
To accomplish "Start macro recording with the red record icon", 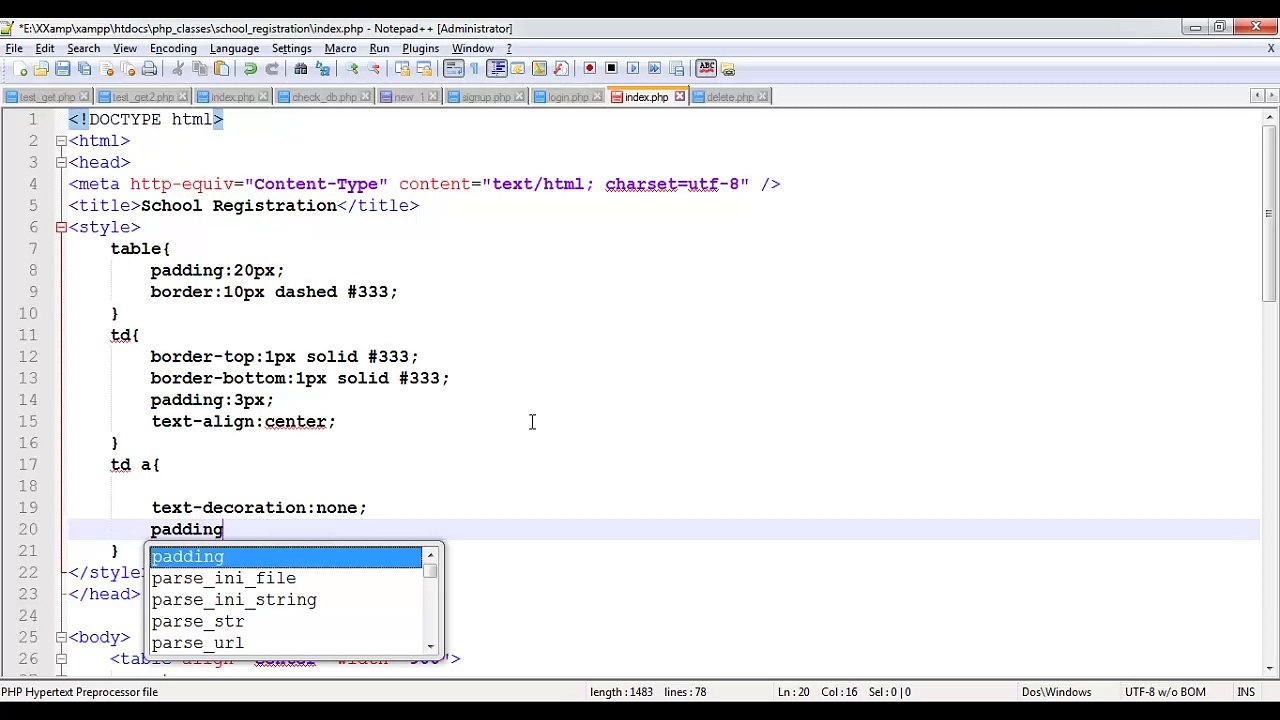I will pos(589,69).
